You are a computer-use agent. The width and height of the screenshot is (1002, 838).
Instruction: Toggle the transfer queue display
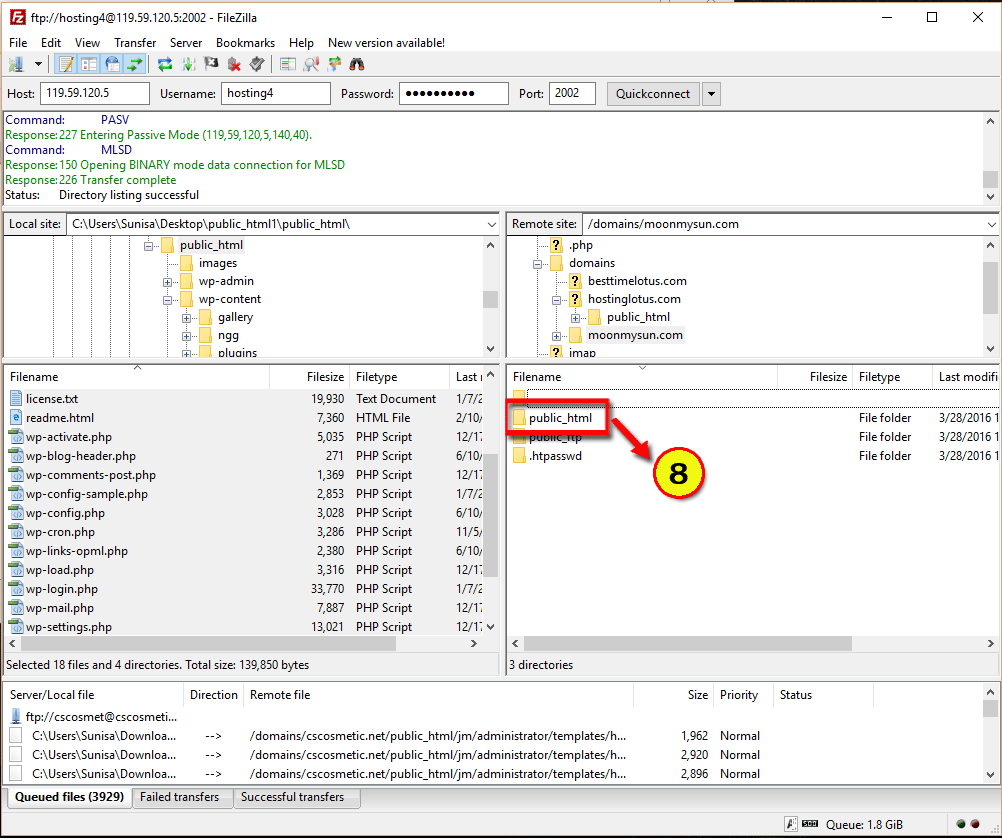pos(135,64)
